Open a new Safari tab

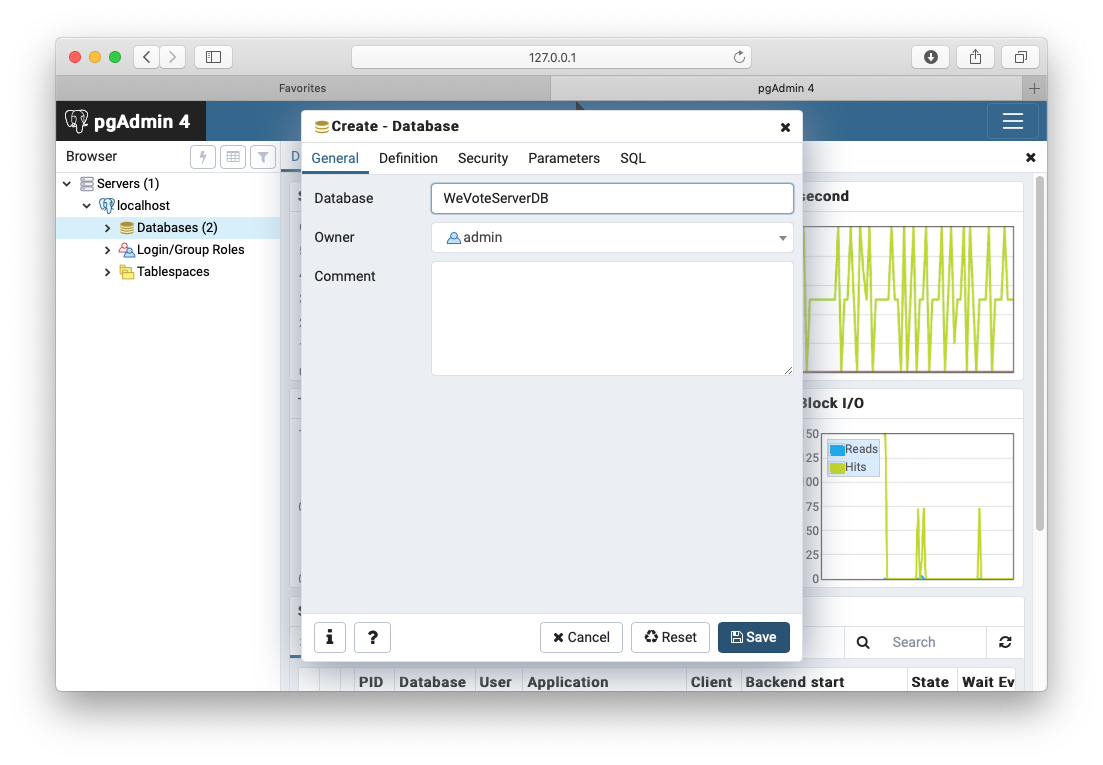click(x=1034, y=89)
